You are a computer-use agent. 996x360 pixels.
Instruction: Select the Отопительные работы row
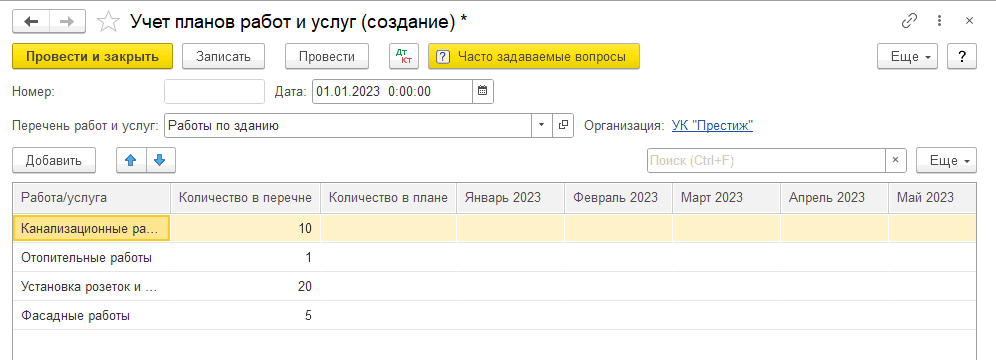[x=495, y=258]
